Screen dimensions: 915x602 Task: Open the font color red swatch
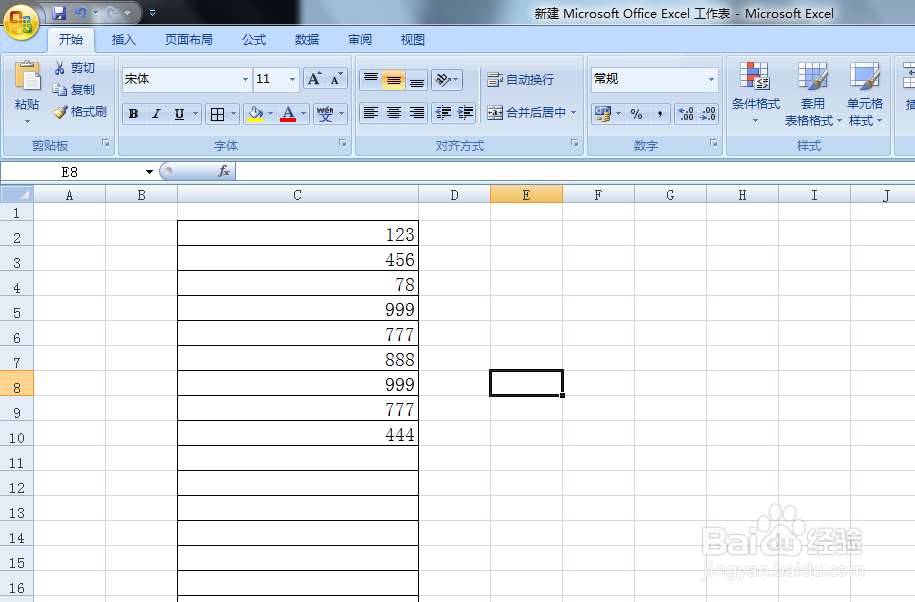[x=287, y=115]
